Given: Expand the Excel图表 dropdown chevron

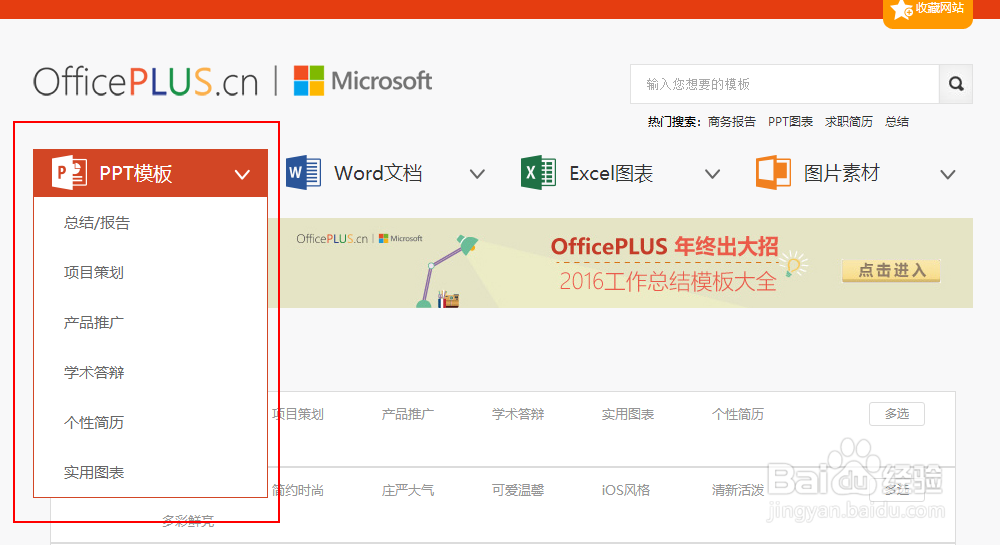Looking at the screenshot, I should pos(712,174).
